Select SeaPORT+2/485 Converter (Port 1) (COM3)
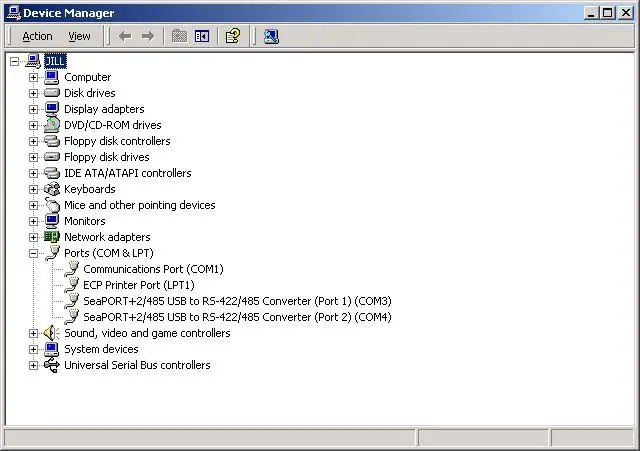Image resolution: width=640 pixels, height=451 pixels. 237,301
